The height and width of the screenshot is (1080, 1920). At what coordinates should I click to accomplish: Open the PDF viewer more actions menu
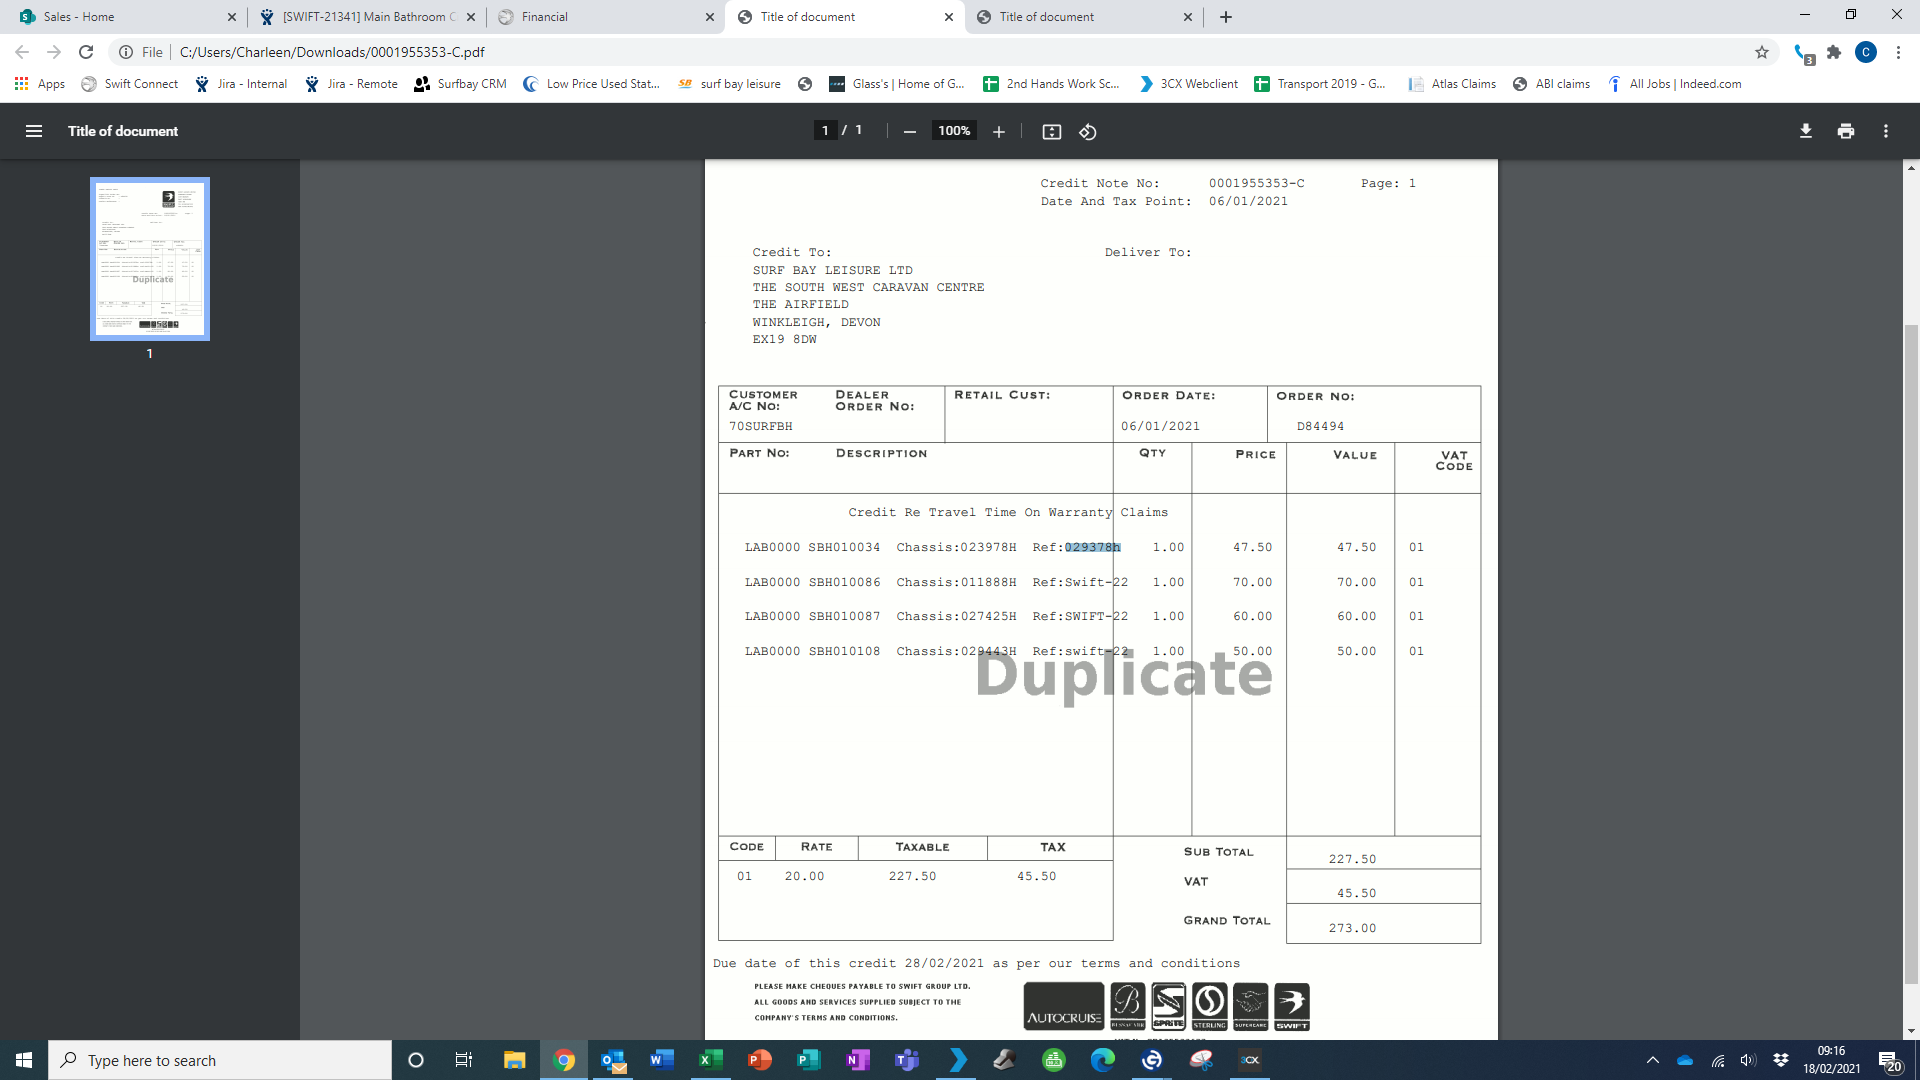click(x=1885, y=131)
